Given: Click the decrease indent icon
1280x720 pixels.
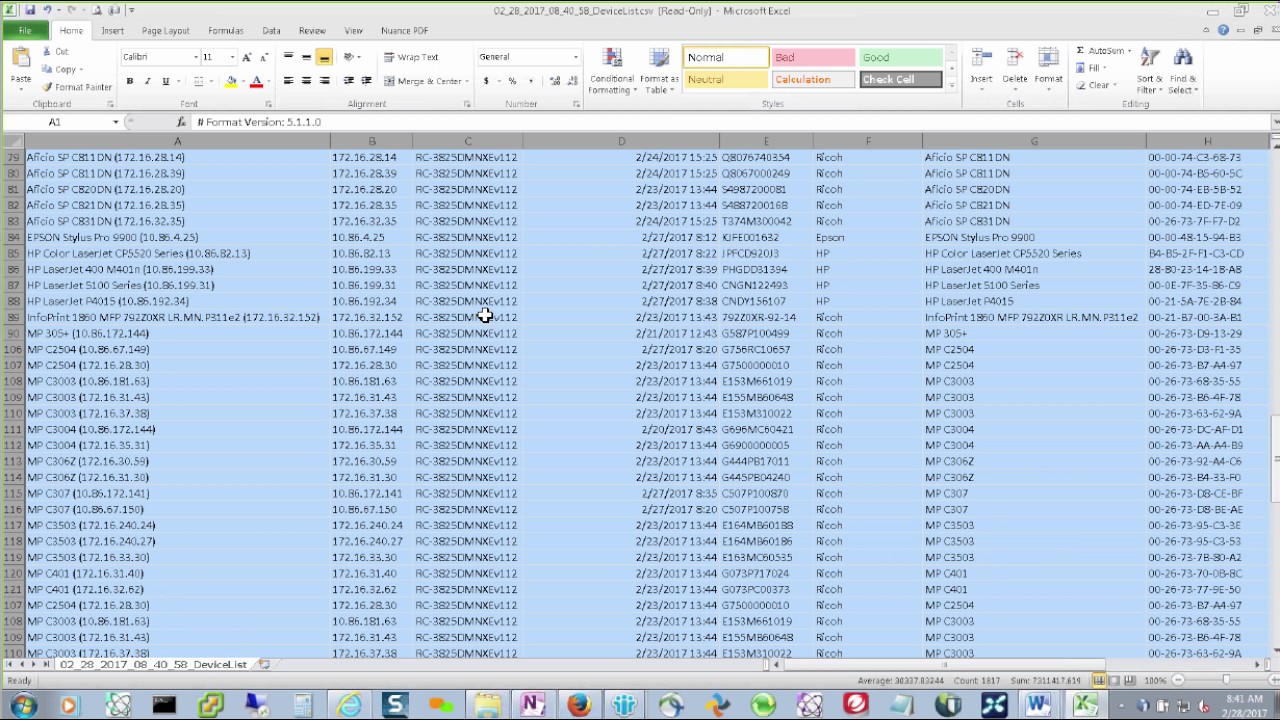Looking at the screenshot, I should [x=348, y=81].
